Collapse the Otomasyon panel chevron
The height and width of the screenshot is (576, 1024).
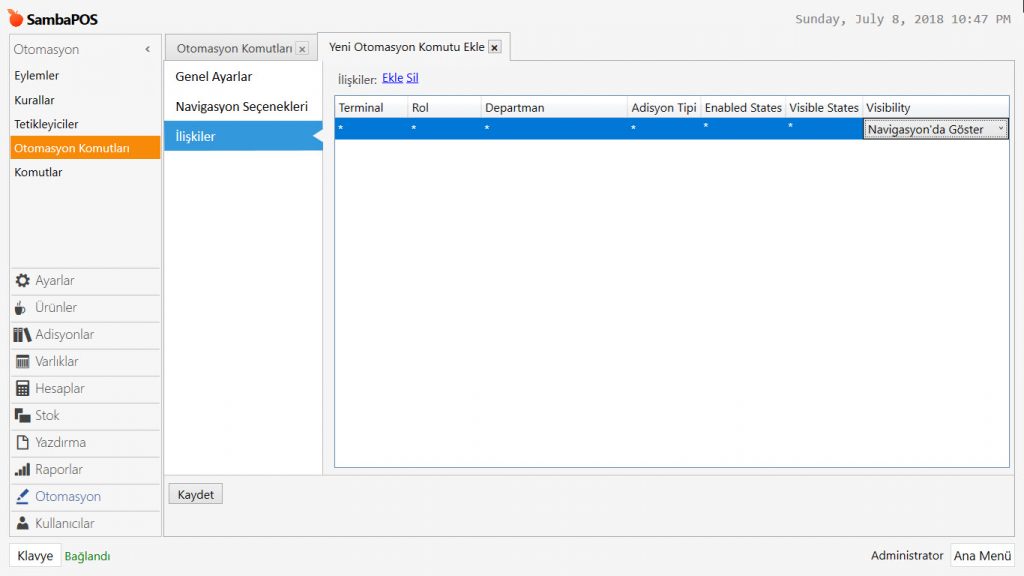(x=148, y=49)
